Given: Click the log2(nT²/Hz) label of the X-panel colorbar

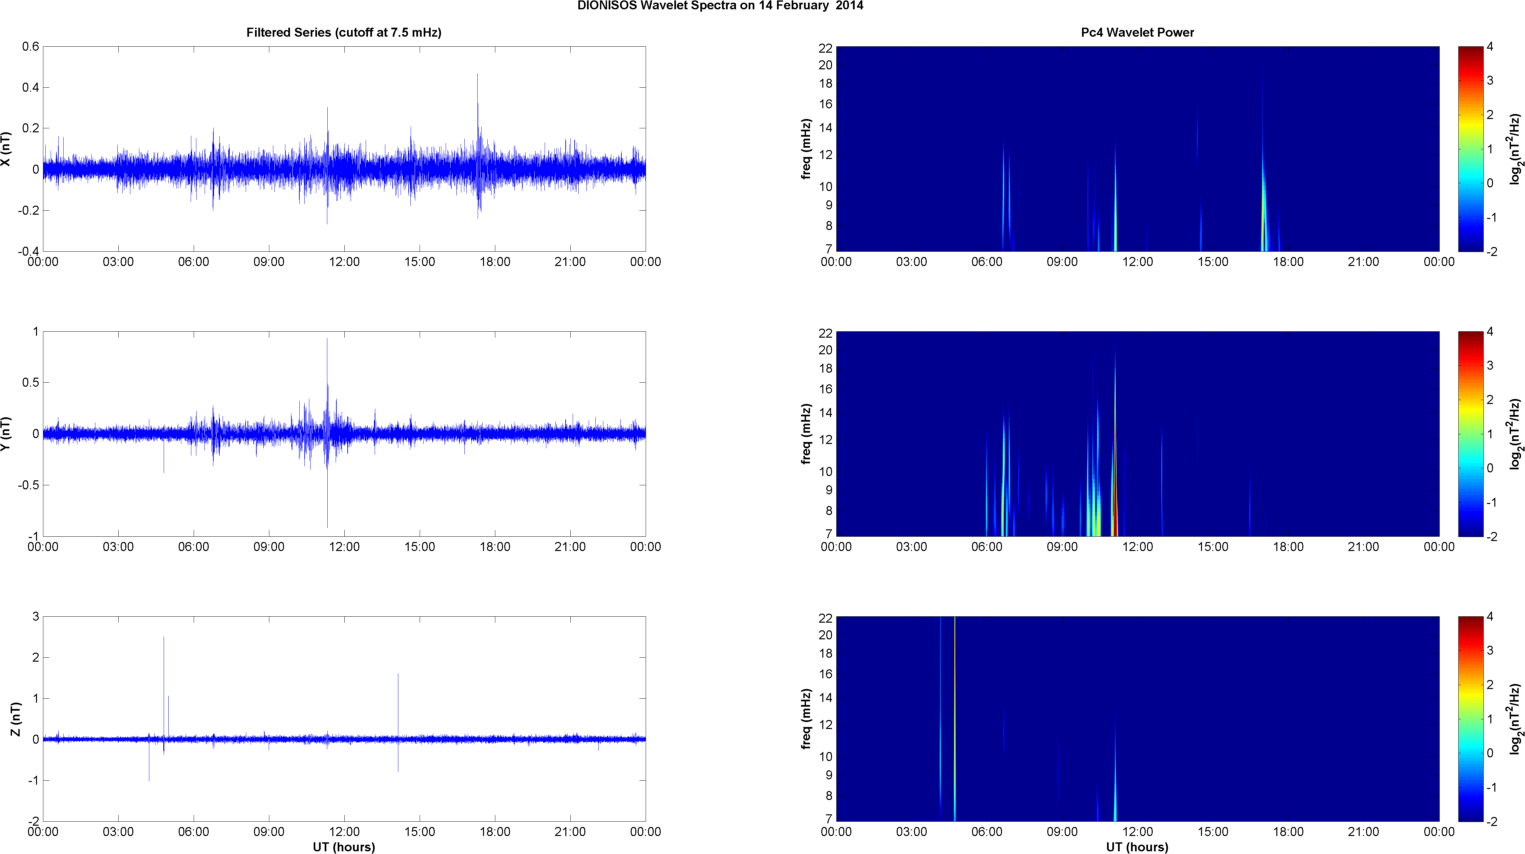Looking at the screenshot, I should pyautogui.click(x=1516, y=149).
